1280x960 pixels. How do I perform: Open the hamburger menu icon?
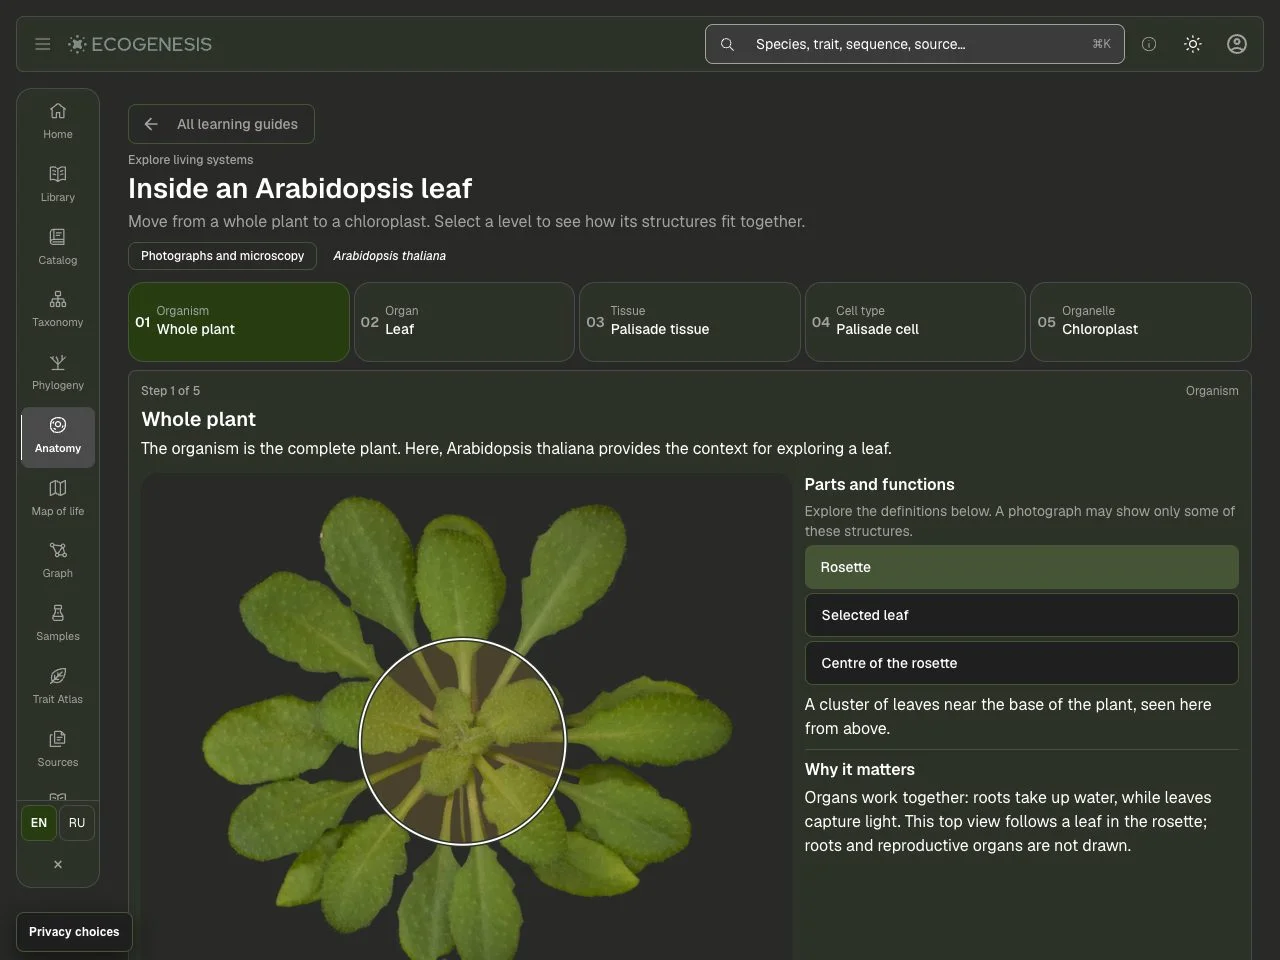pos(42,44)
